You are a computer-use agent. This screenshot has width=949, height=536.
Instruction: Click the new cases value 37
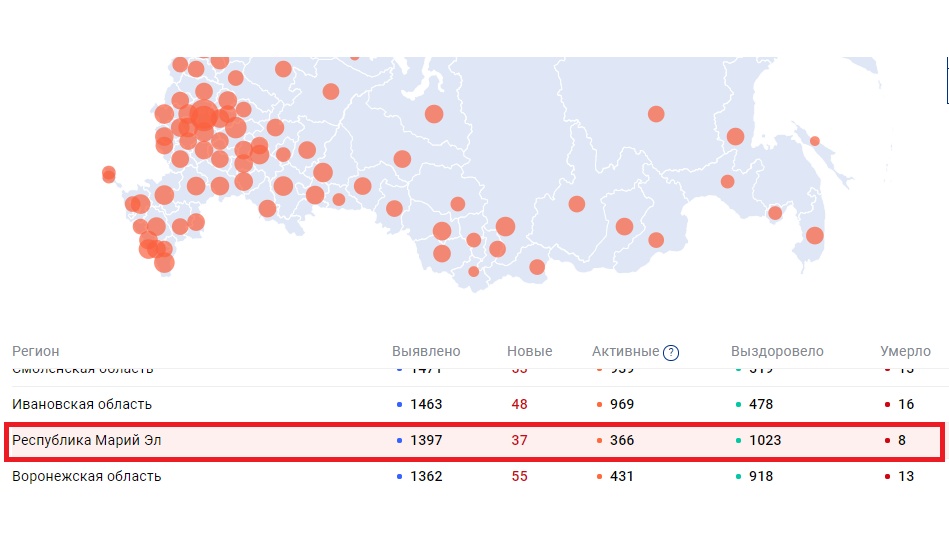519,440
